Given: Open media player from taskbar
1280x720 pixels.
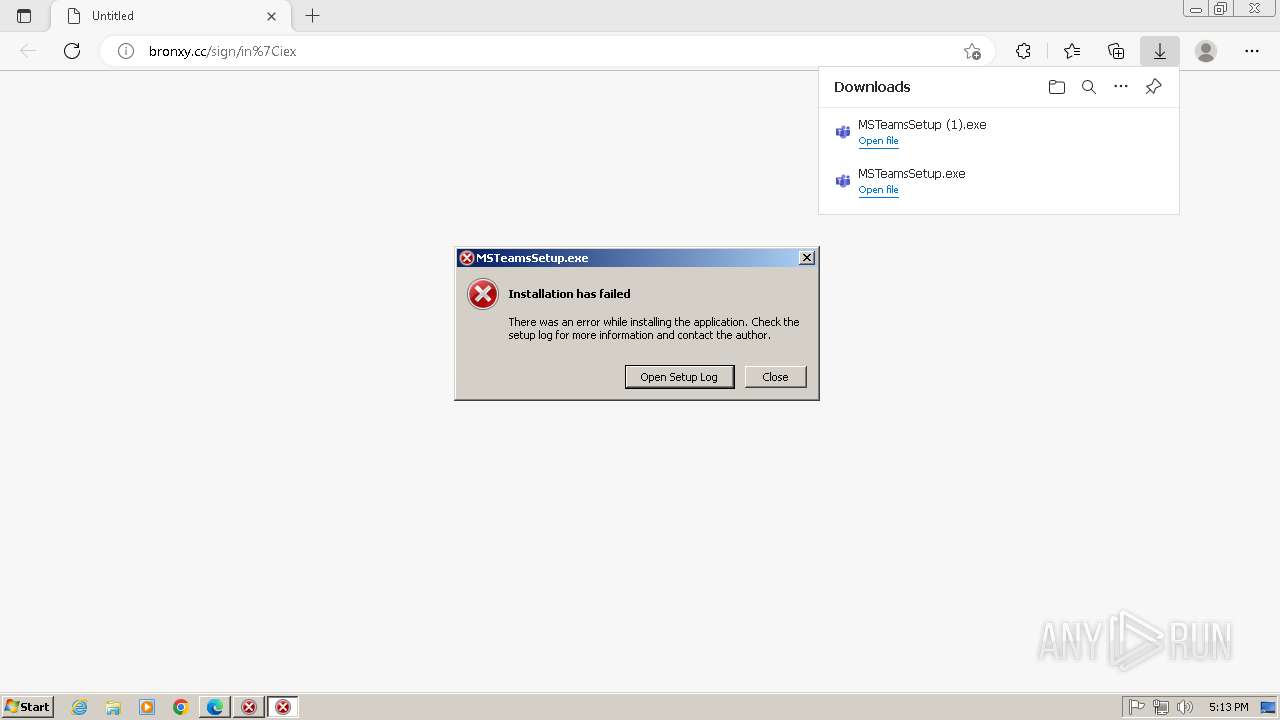Looking at the screenshot, I should (147, 707).
